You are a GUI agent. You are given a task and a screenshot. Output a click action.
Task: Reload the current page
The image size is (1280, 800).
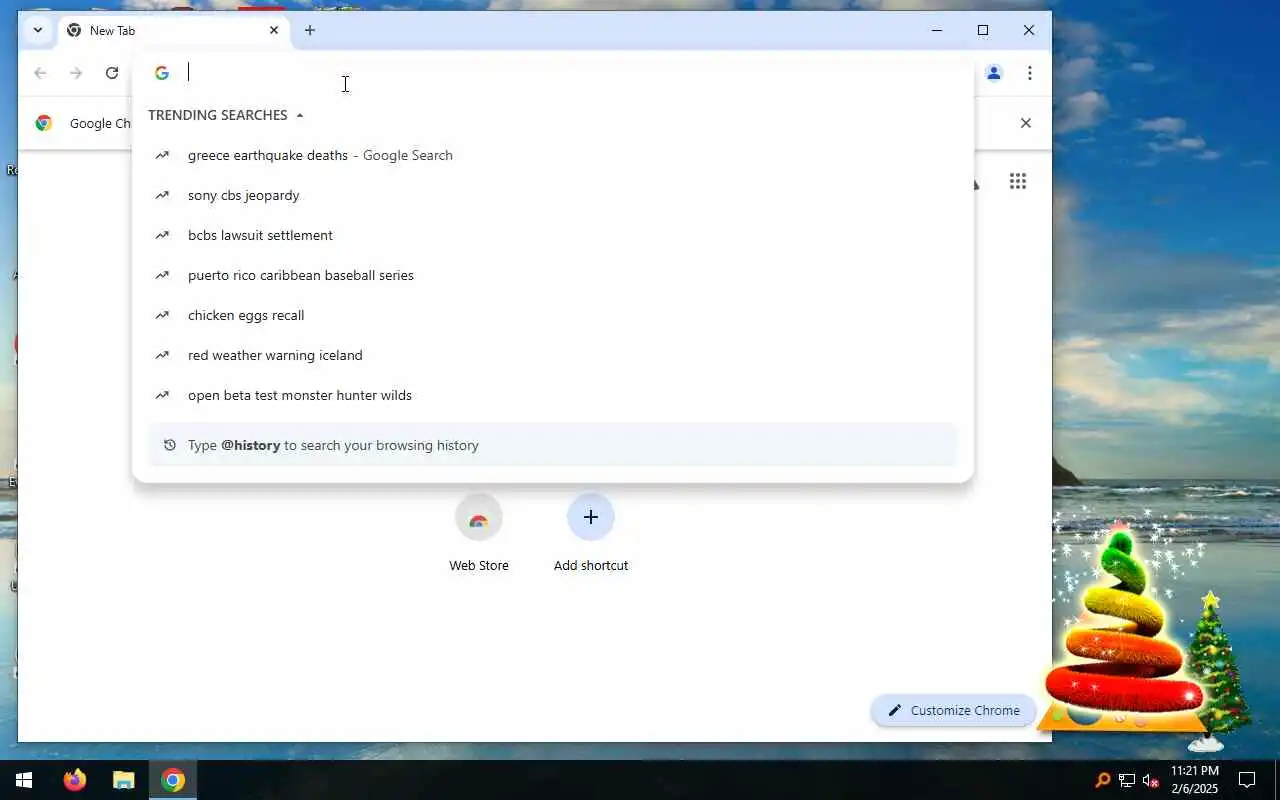point(112,73)
